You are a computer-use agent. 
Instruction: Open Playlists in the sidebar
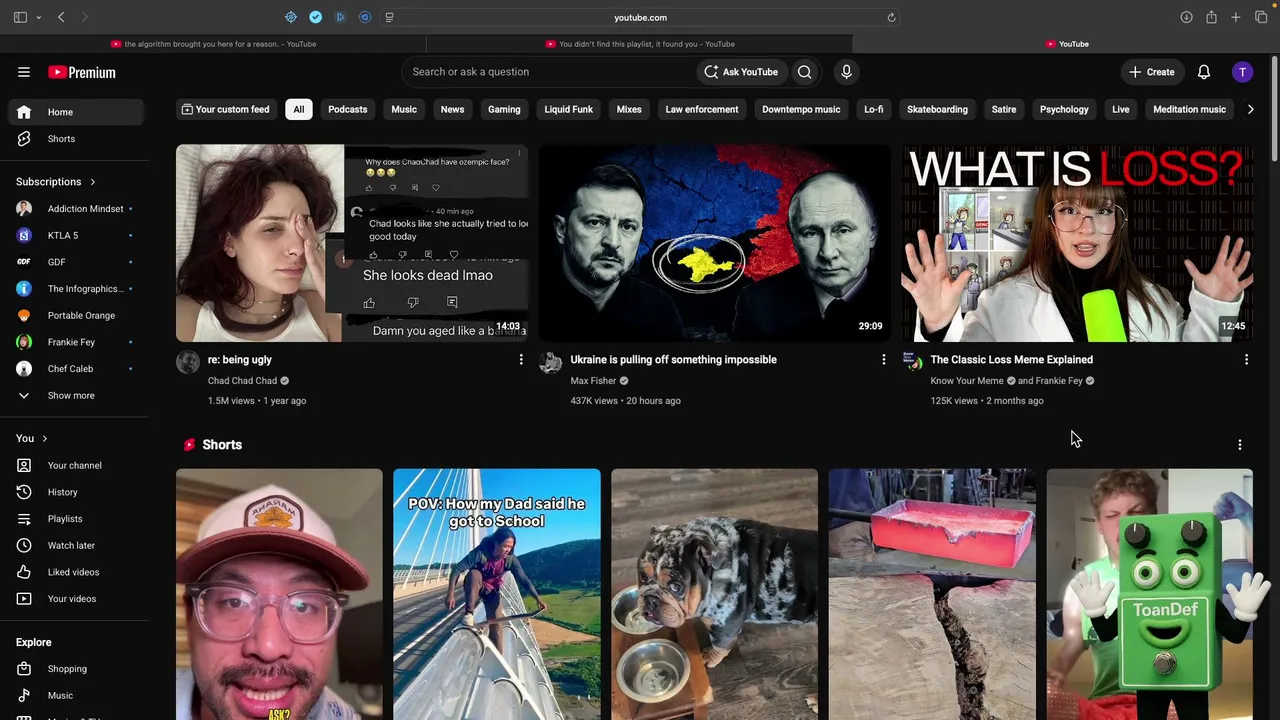click(76, 519)
